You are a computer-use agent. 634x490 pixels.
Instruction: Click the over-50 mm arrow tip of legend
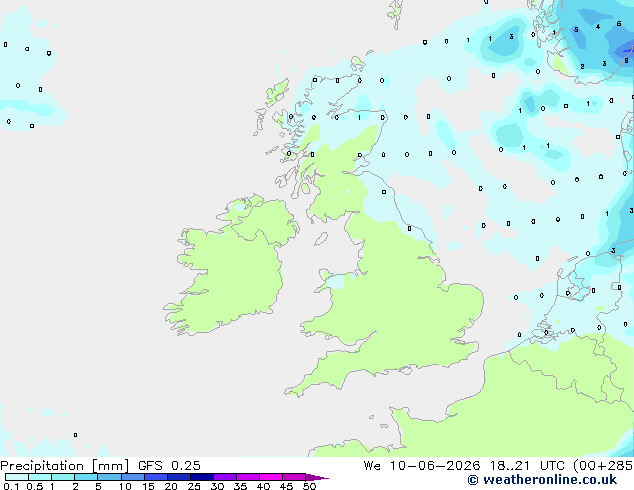point(317,477)
